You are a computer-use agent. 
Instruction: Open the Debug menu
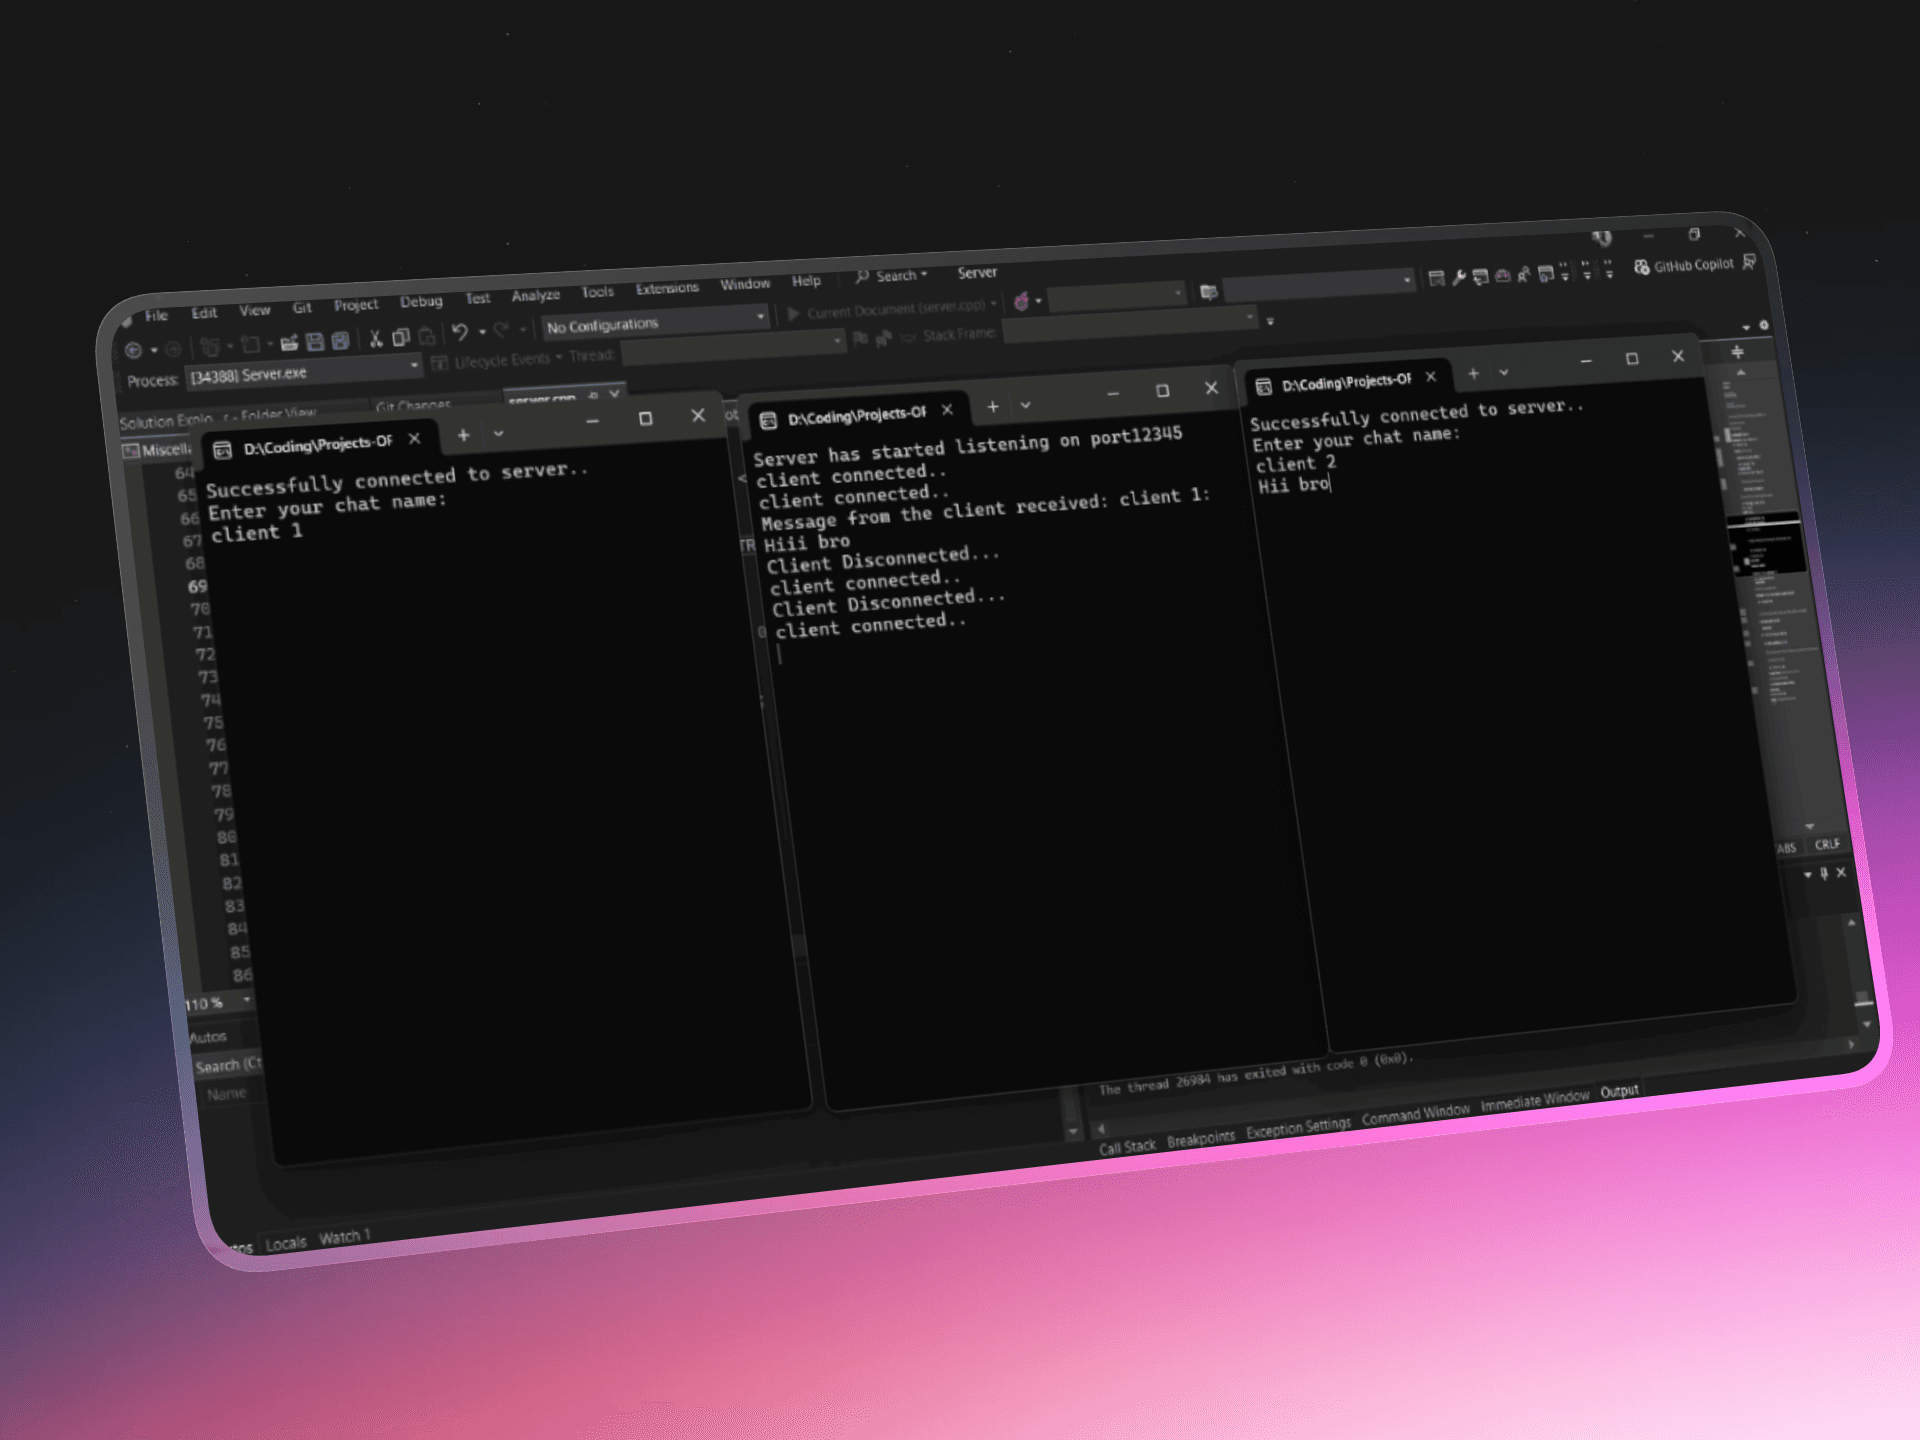click(x=422, y=303)
